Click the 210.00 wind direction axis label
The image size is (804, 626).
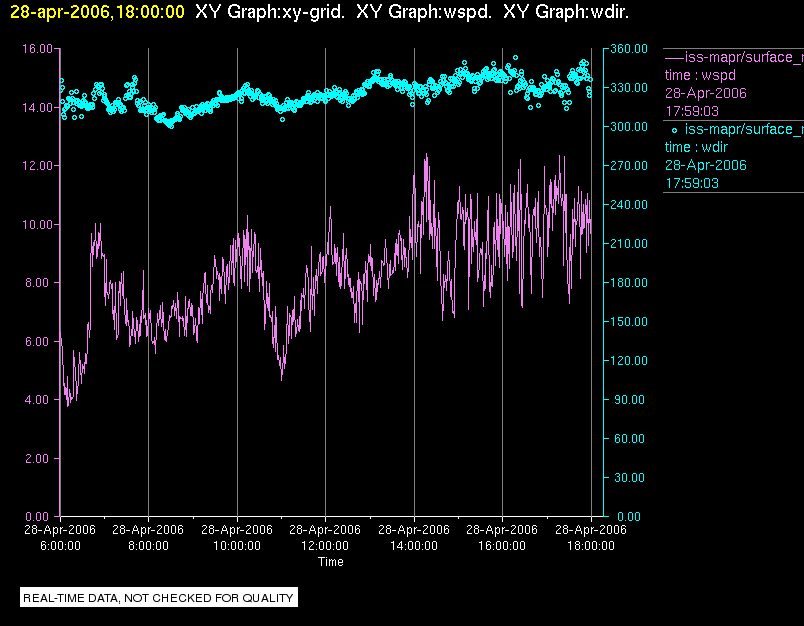point(629,244)
